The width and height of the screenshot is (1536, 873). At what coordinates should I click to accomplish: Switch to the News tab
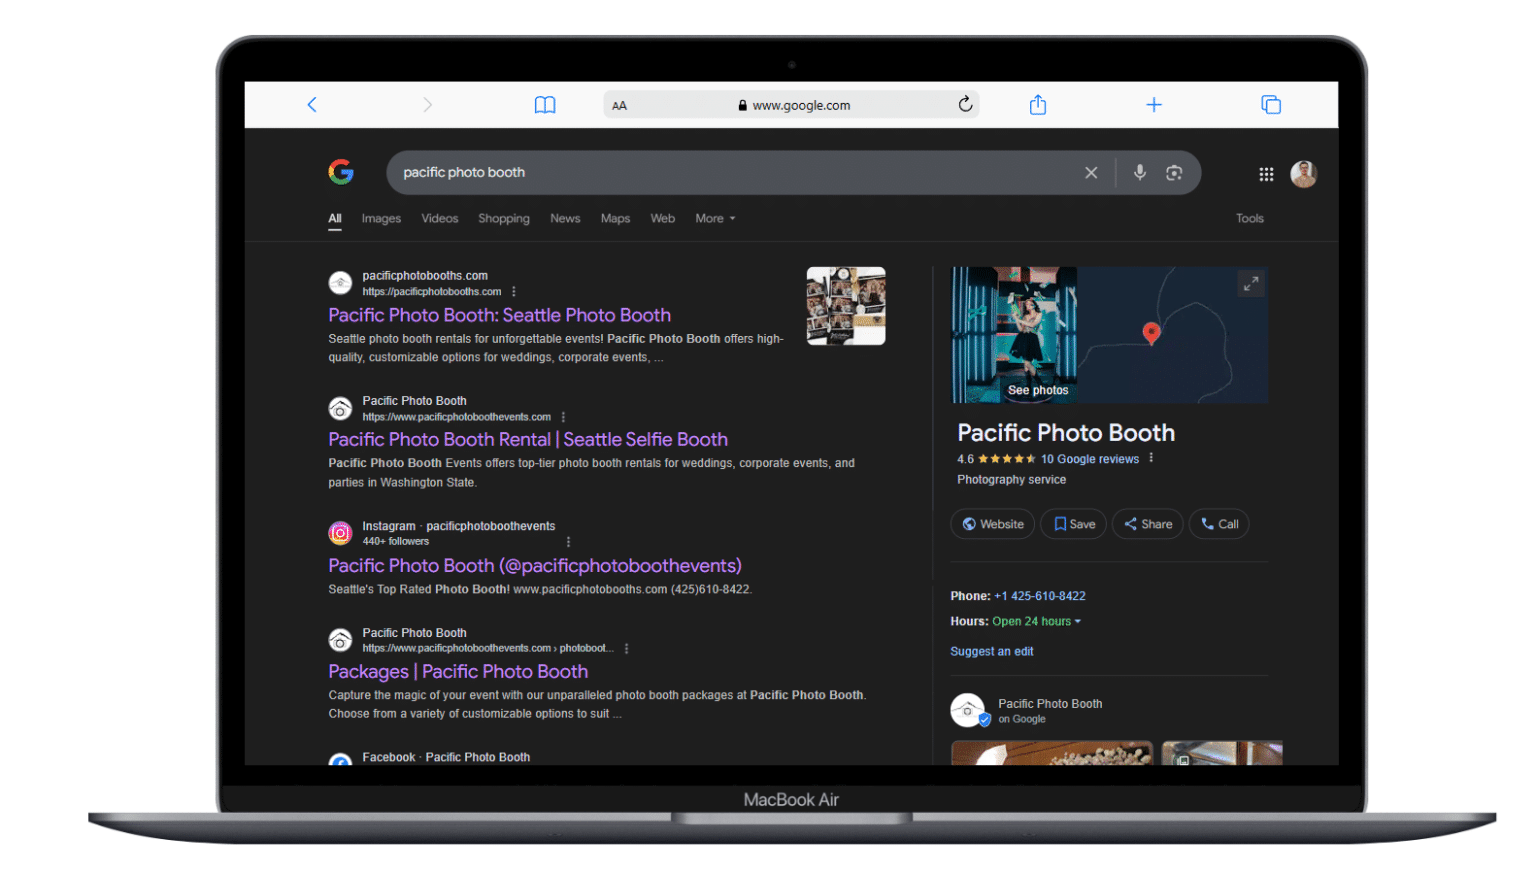[x=565, y=218]
